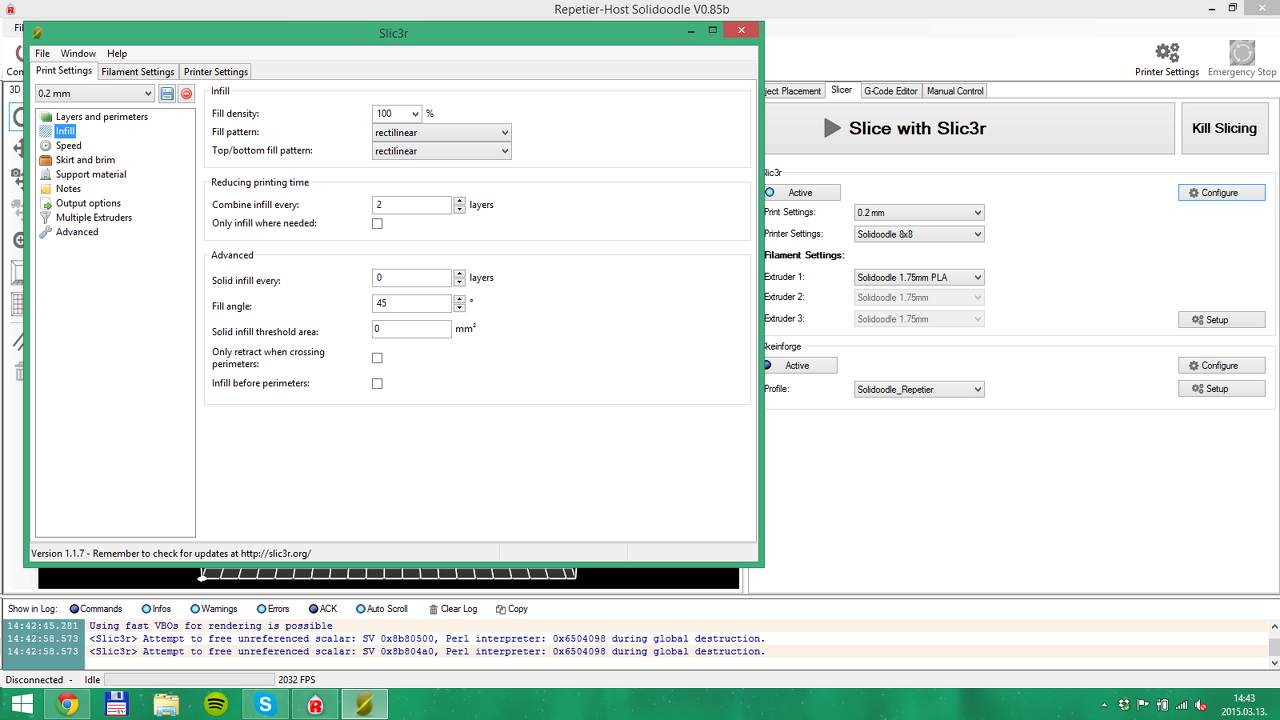Tick the 'Infill before perimeters' checkbox
1280x720 pixels.
click(377, 384)
